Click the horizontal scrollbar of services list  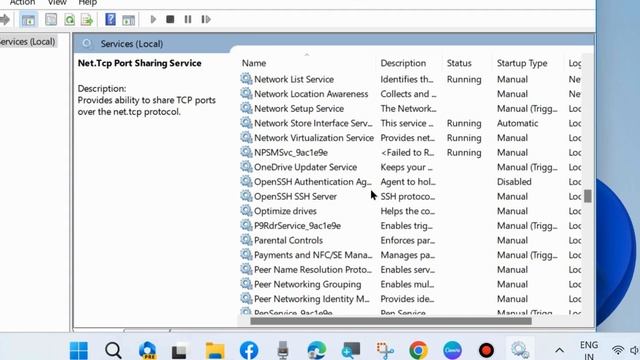pos(391,321)
